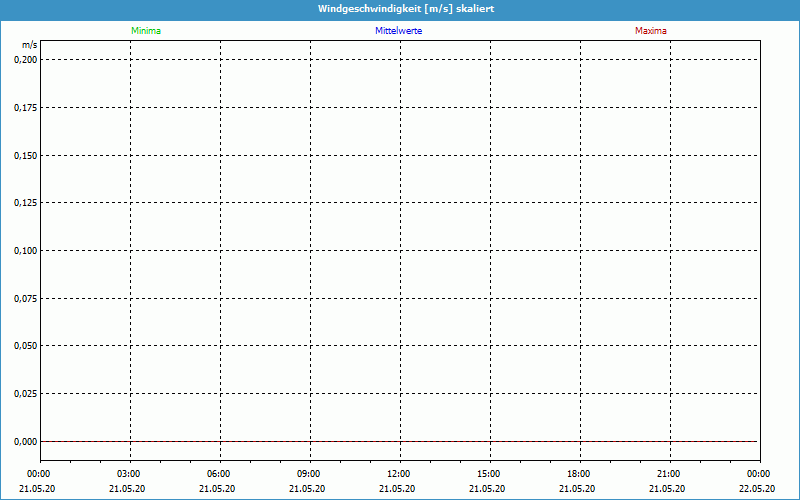This screenshot has width=800, height=500.
Task: Click the Maxima legend label
Action: click(x=650, y=31)
